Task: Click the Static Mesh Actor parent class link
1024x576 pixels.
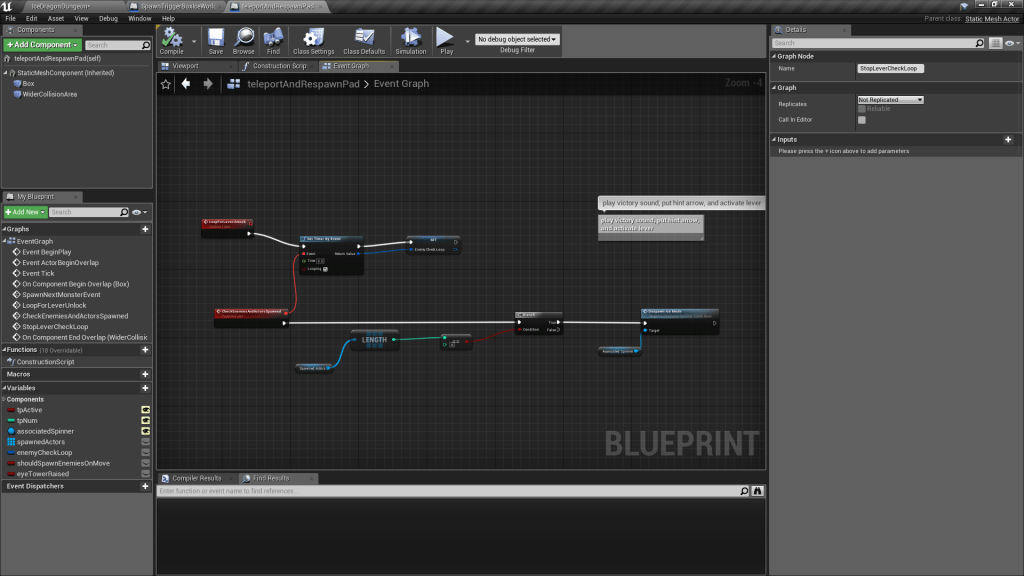Action: [x=991, y=18]
